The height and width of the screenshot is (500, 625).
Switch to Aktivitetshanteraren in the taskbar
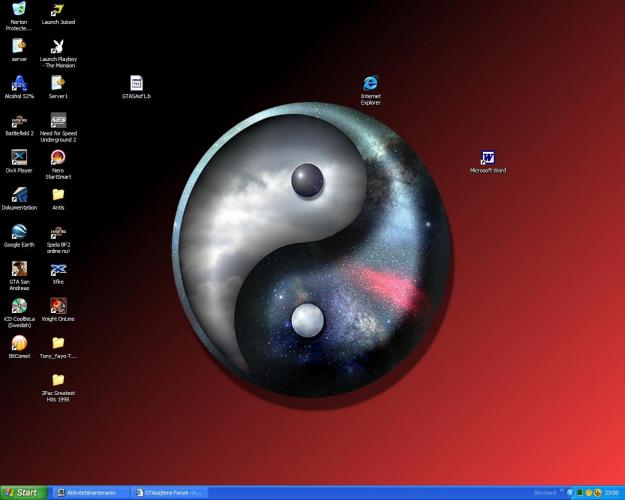[x=90, y=493]
